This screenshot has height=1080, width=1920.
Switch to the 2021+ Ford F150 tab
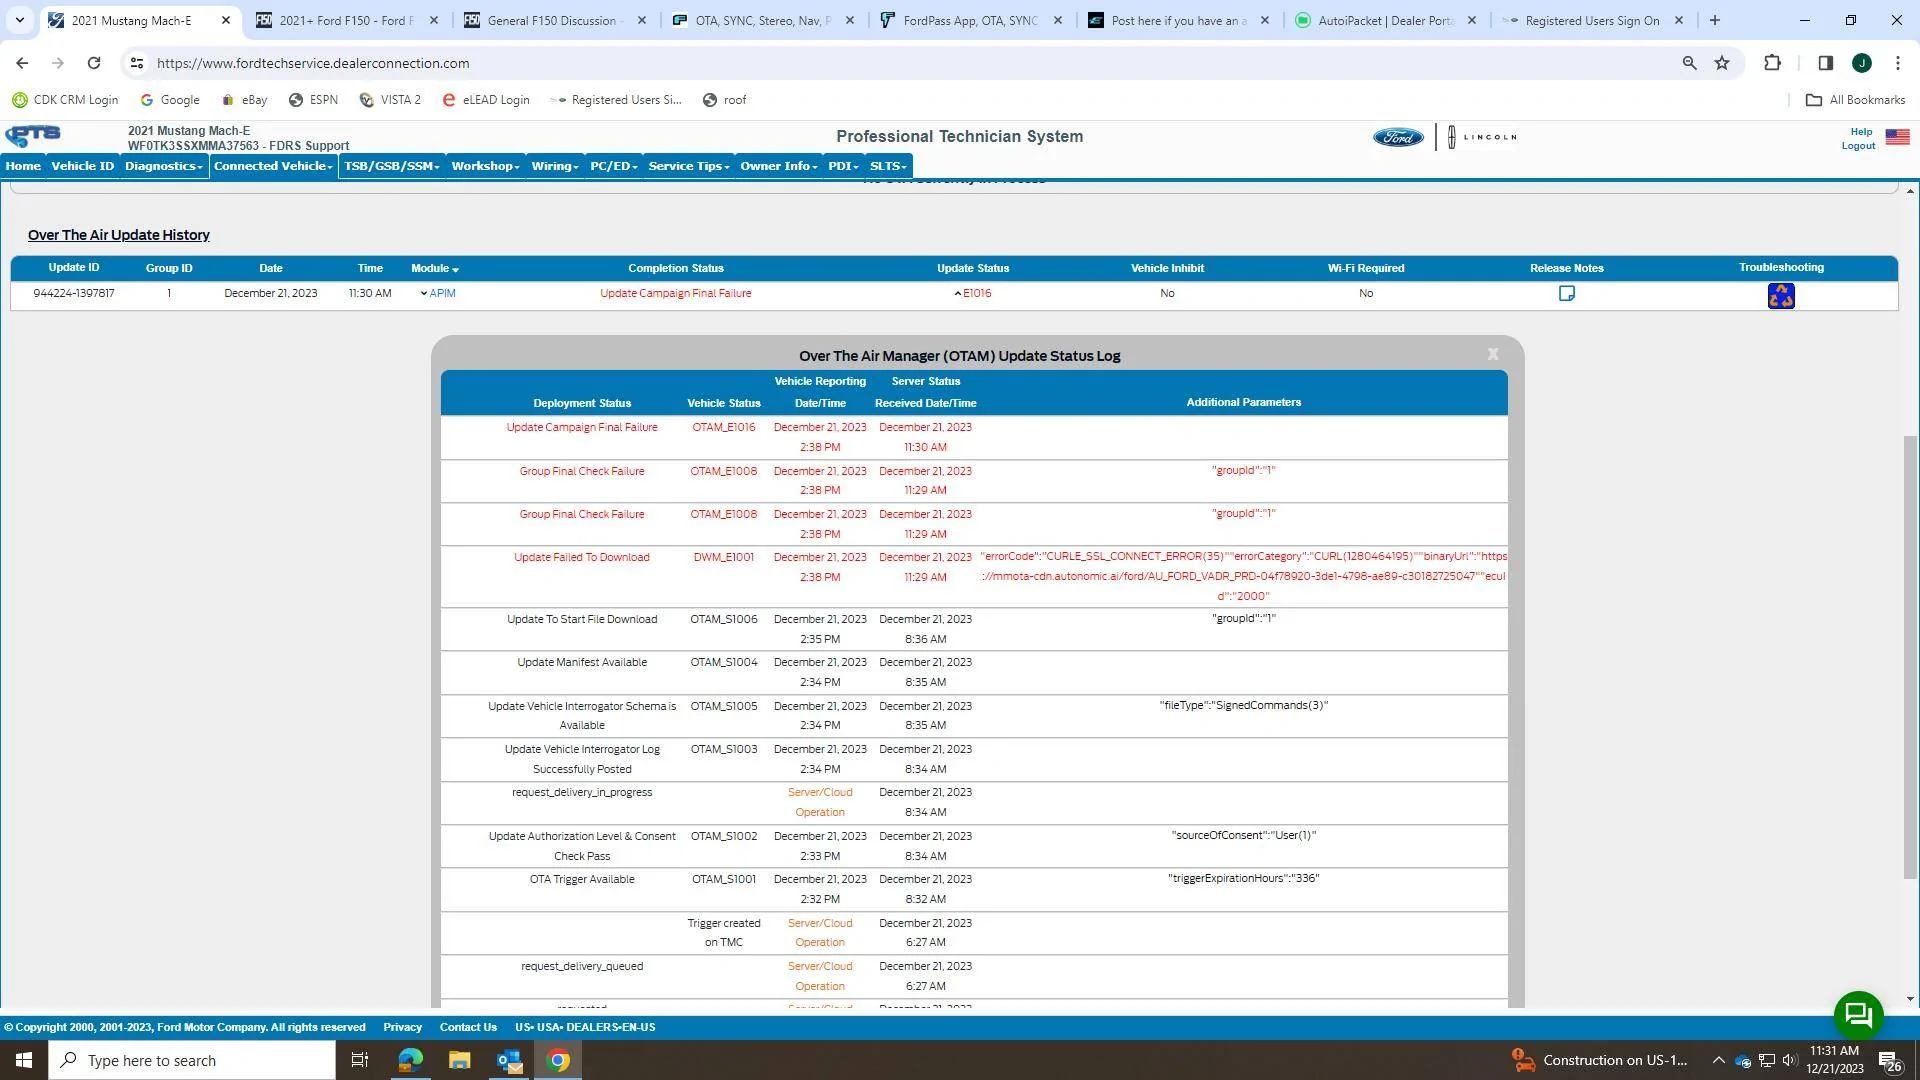point(346,20)
